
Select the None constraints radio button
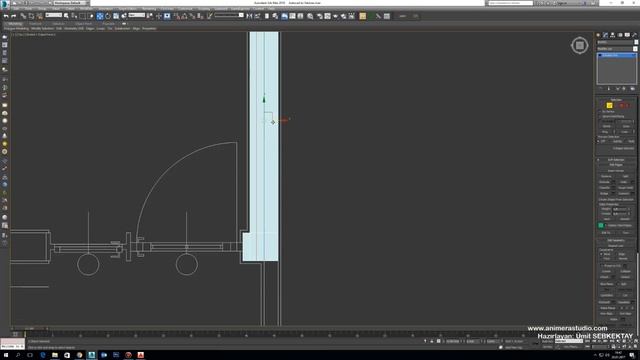click(x=601, y=254)
